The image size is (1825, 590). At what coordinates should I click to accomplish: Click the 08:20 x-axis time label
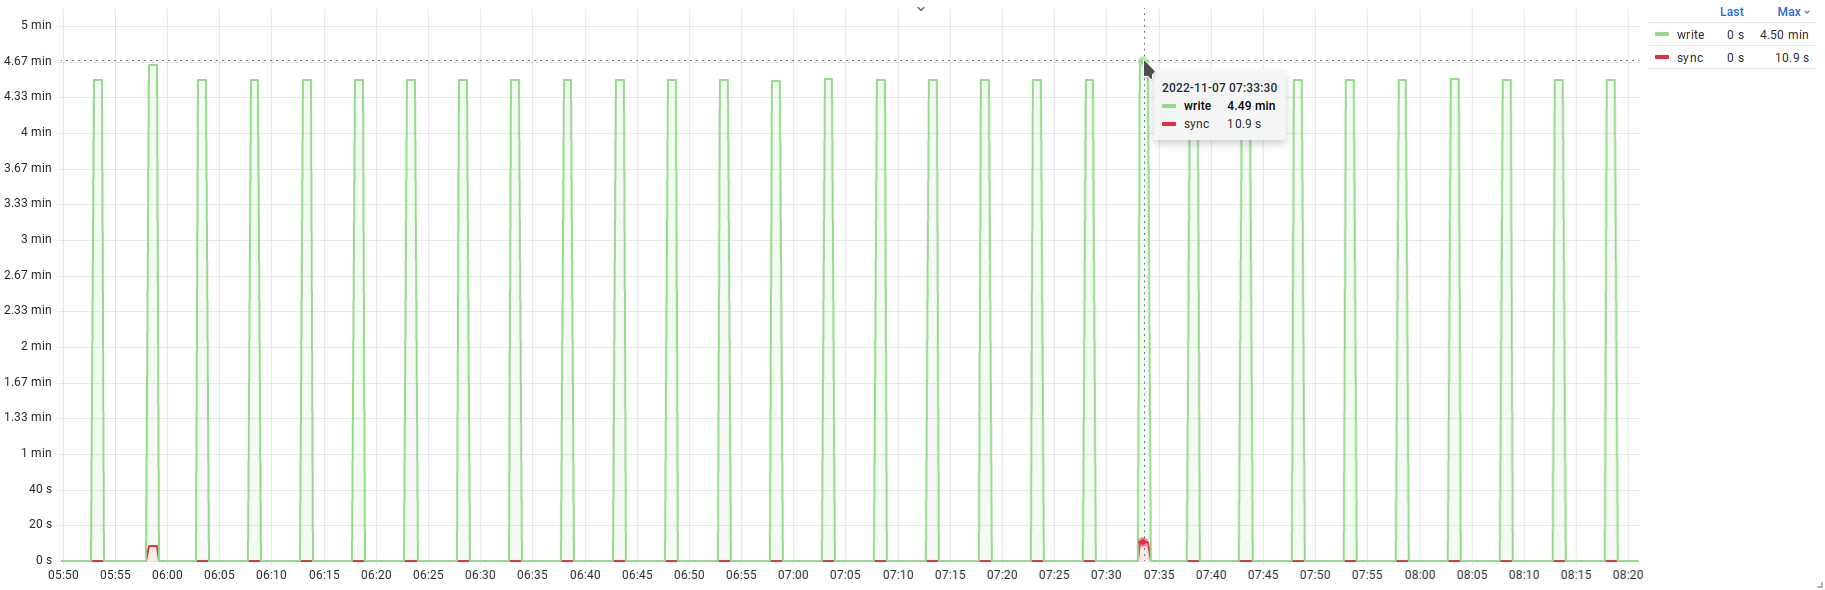(x=1628, y=575)
